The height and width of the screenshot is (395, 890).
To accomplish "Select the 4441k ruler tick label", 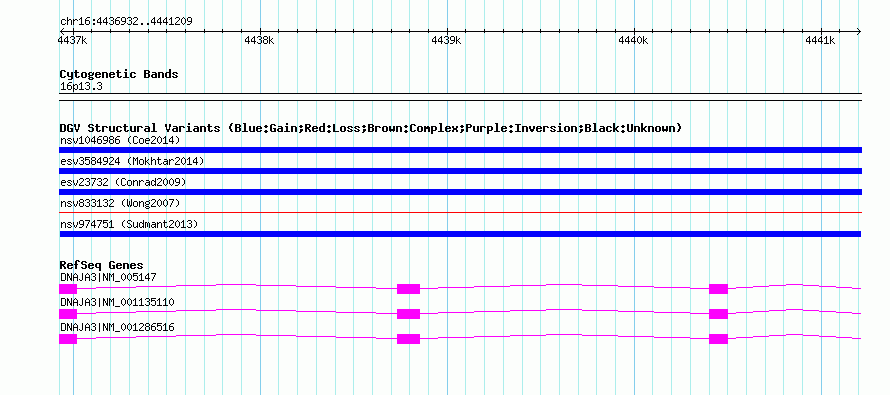I will pos(820,41).
